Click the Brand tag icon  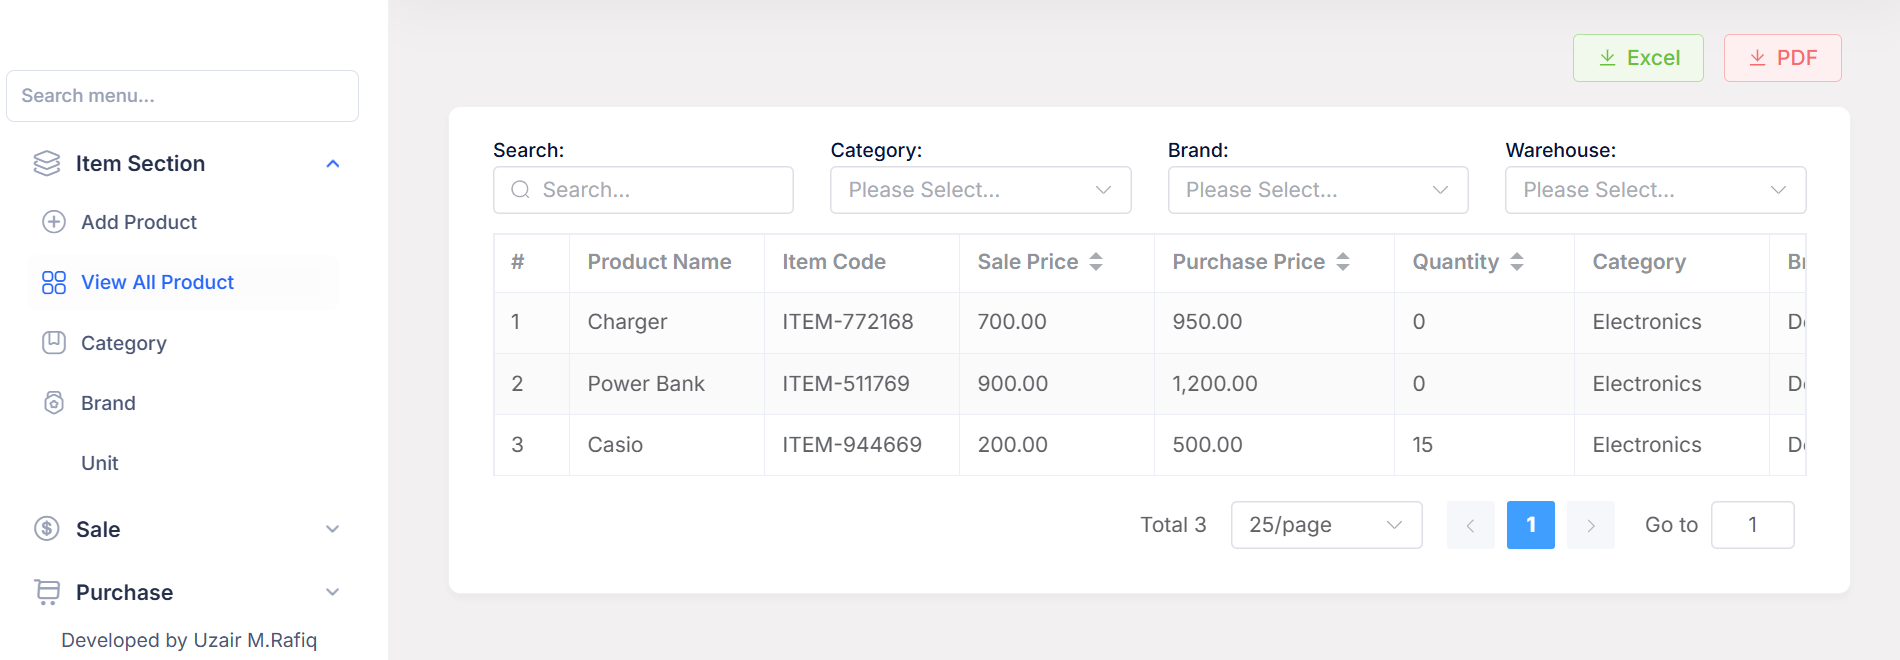[54, 403]
